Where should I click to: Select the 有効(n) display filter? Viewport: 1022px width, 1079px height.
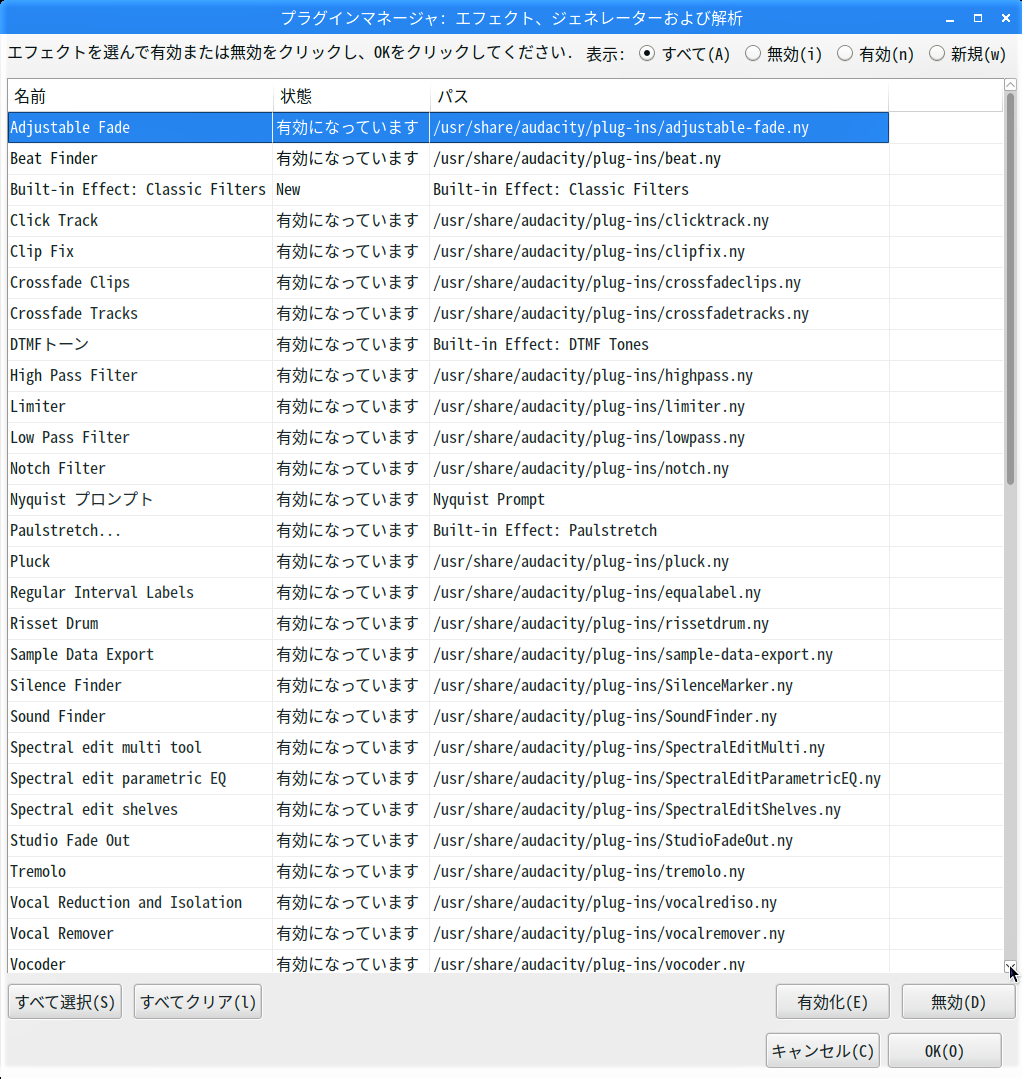pyautogui.click(x=844, y=54)
